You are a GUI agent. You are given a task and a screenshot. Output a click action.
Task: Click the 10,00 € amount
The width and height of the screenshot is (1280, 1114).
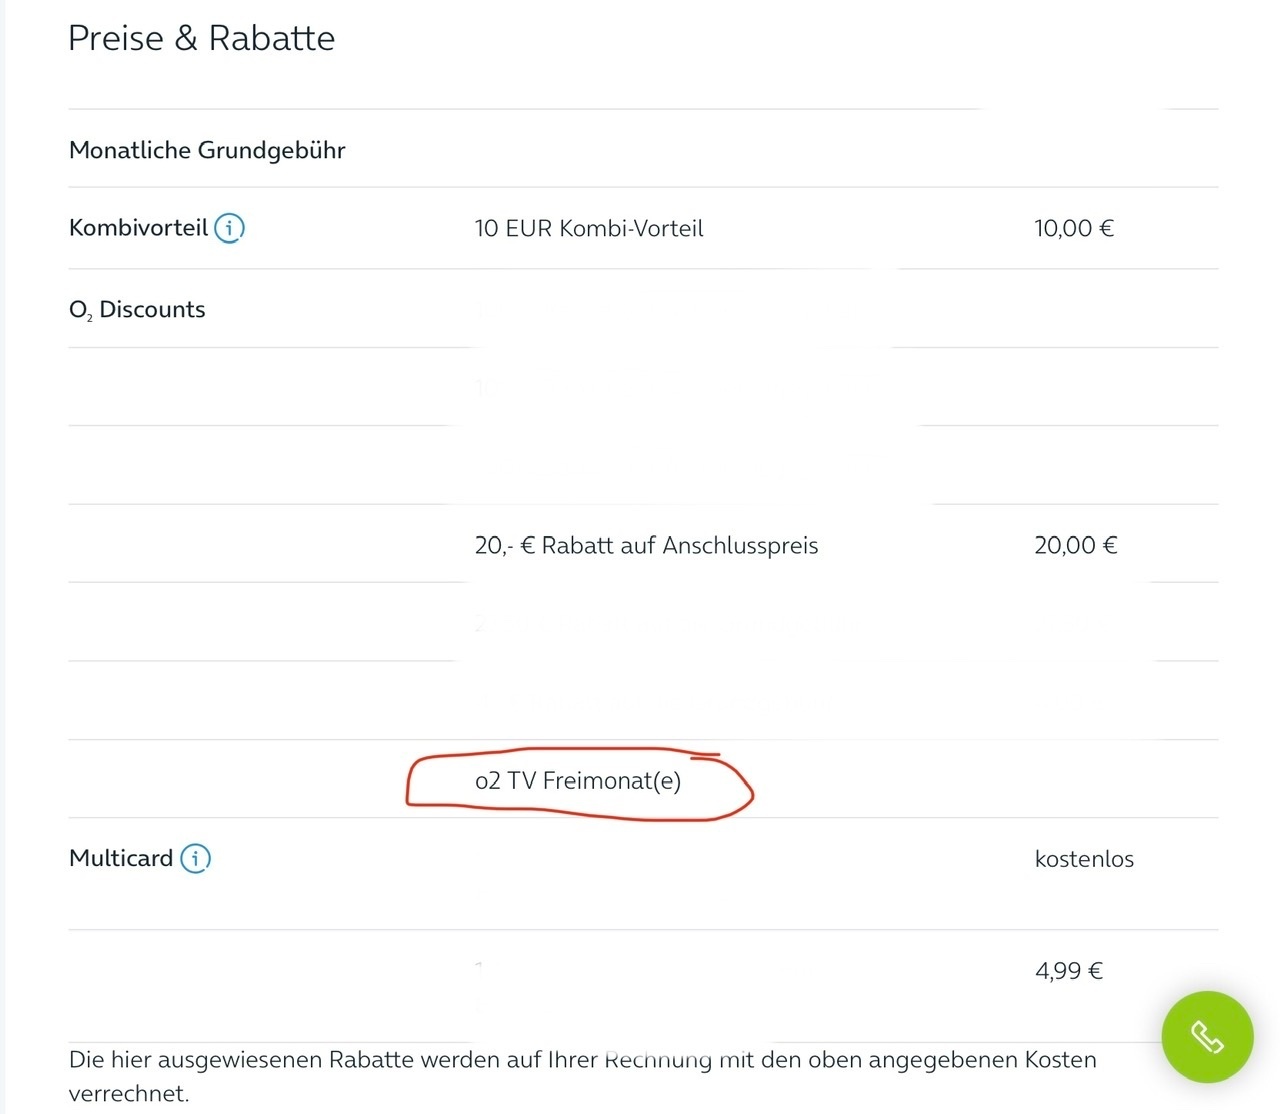pos(1074,229)
